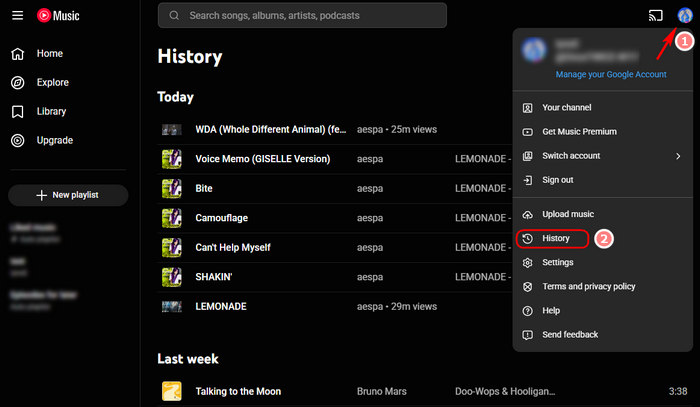700x407 pixels.
Task: Click the profile avatar at top right
Action: [x=685, y=15]
